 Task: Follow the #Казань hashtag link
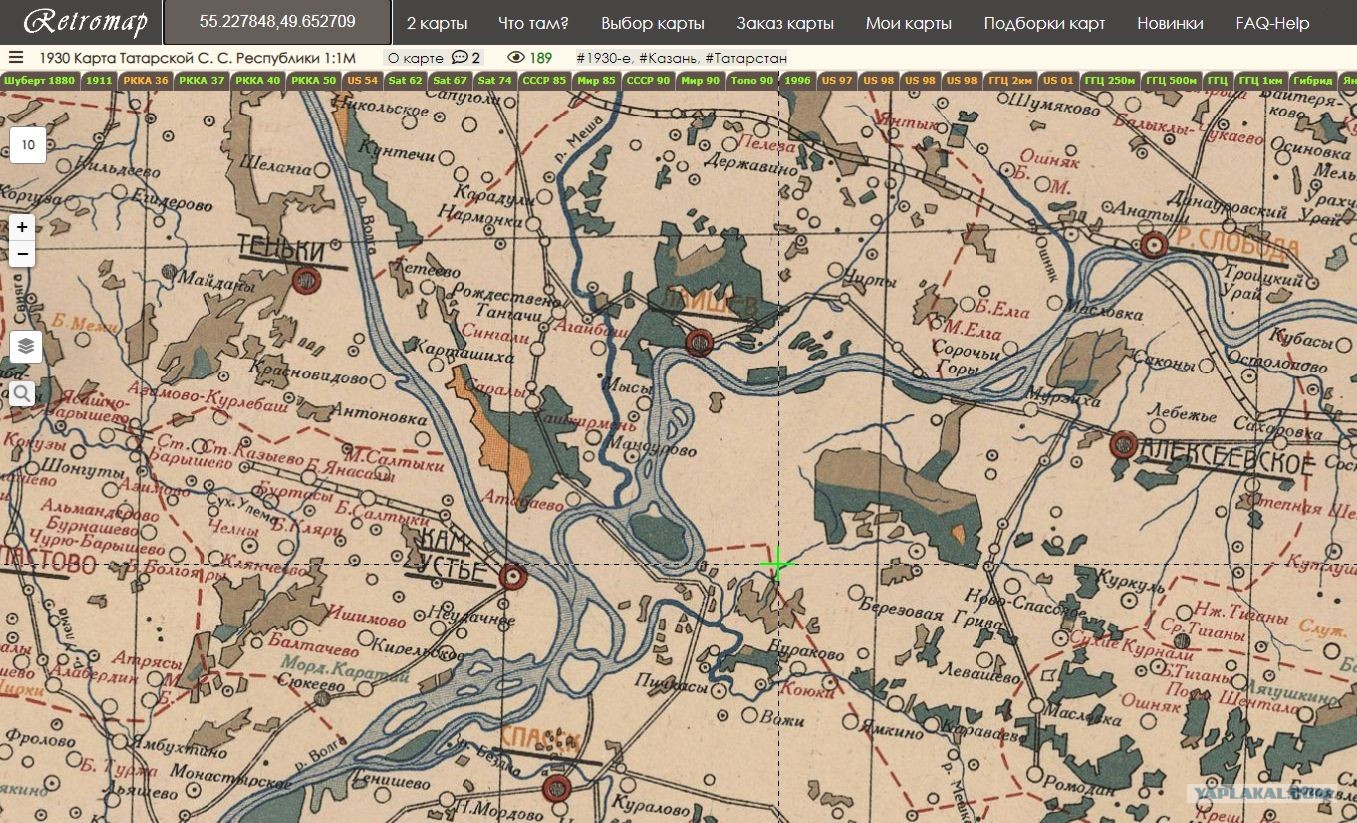(x=669, y=58)
